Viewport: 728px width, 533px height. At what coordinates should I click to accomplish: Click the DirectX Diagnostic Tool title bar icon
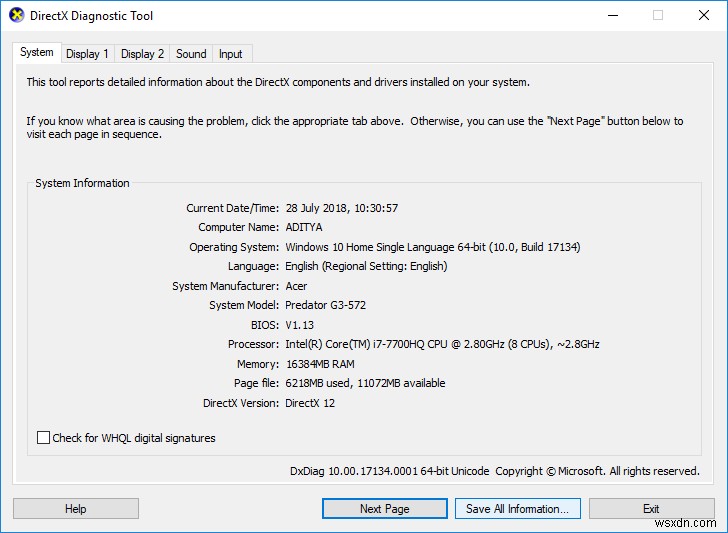pyautogui.click(x=16, y=16)
